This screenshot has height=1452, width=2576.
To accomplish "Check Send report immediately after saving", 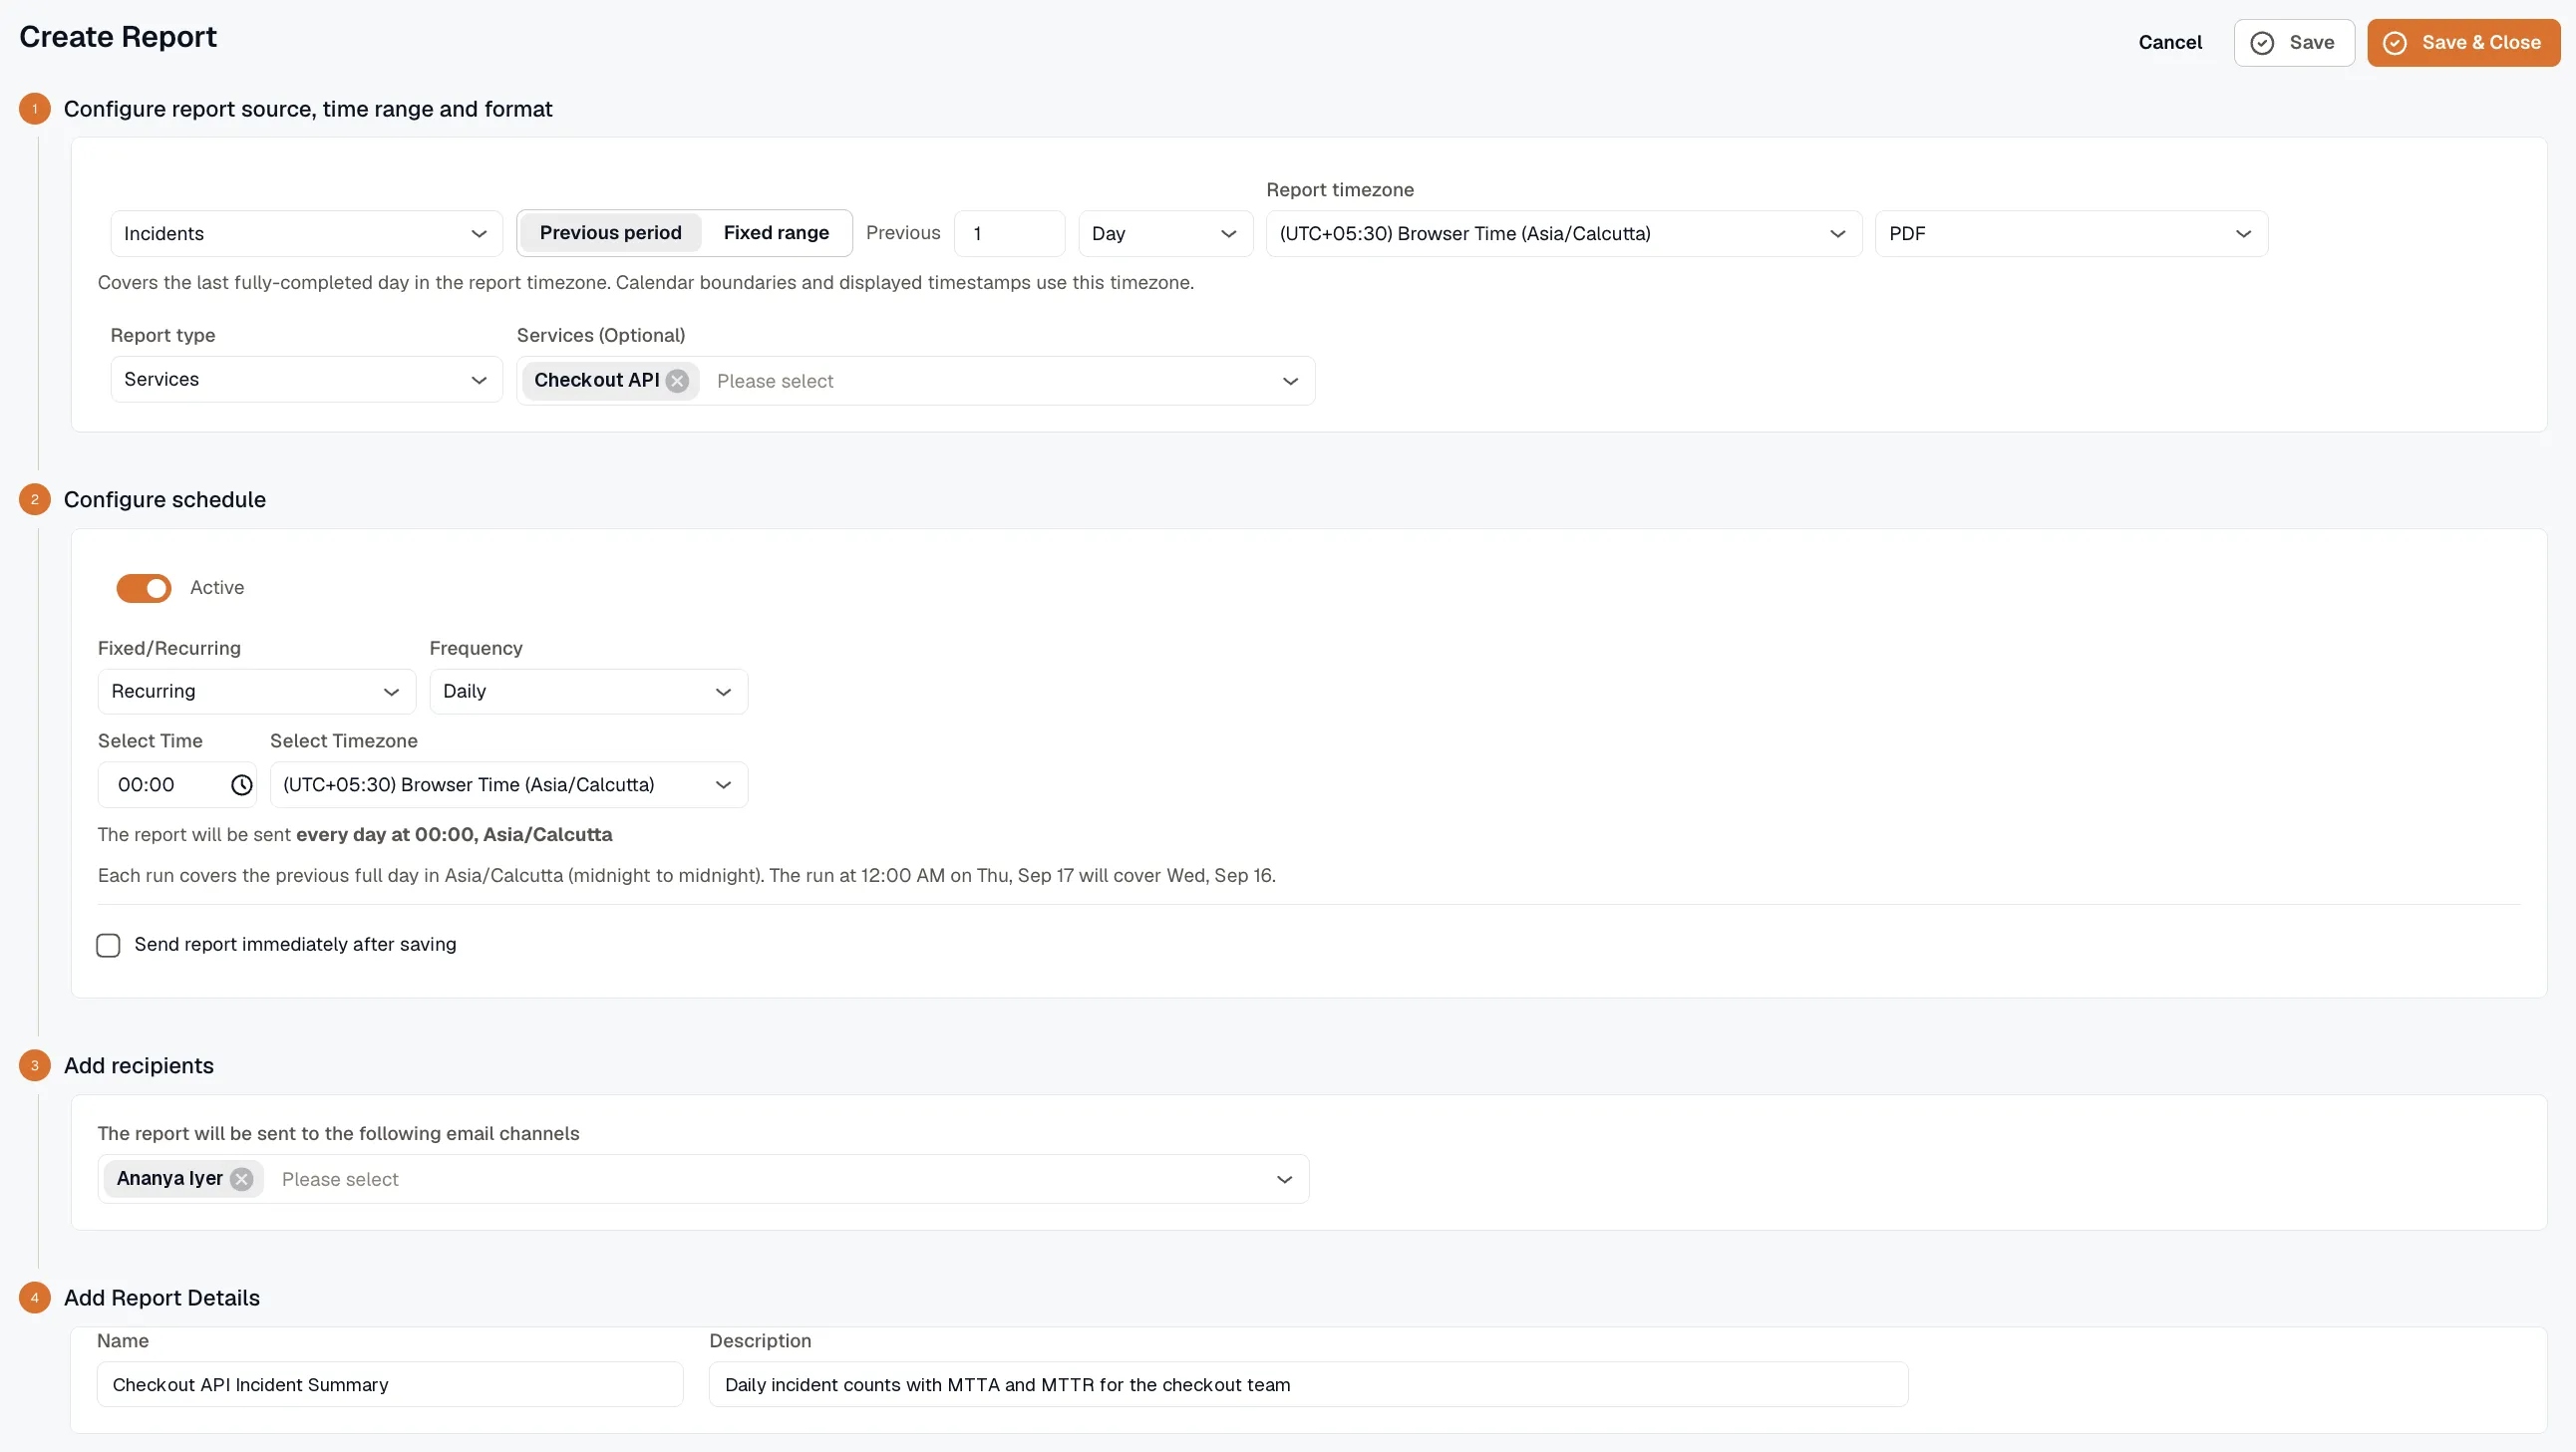I will click(x=108, y=945).
